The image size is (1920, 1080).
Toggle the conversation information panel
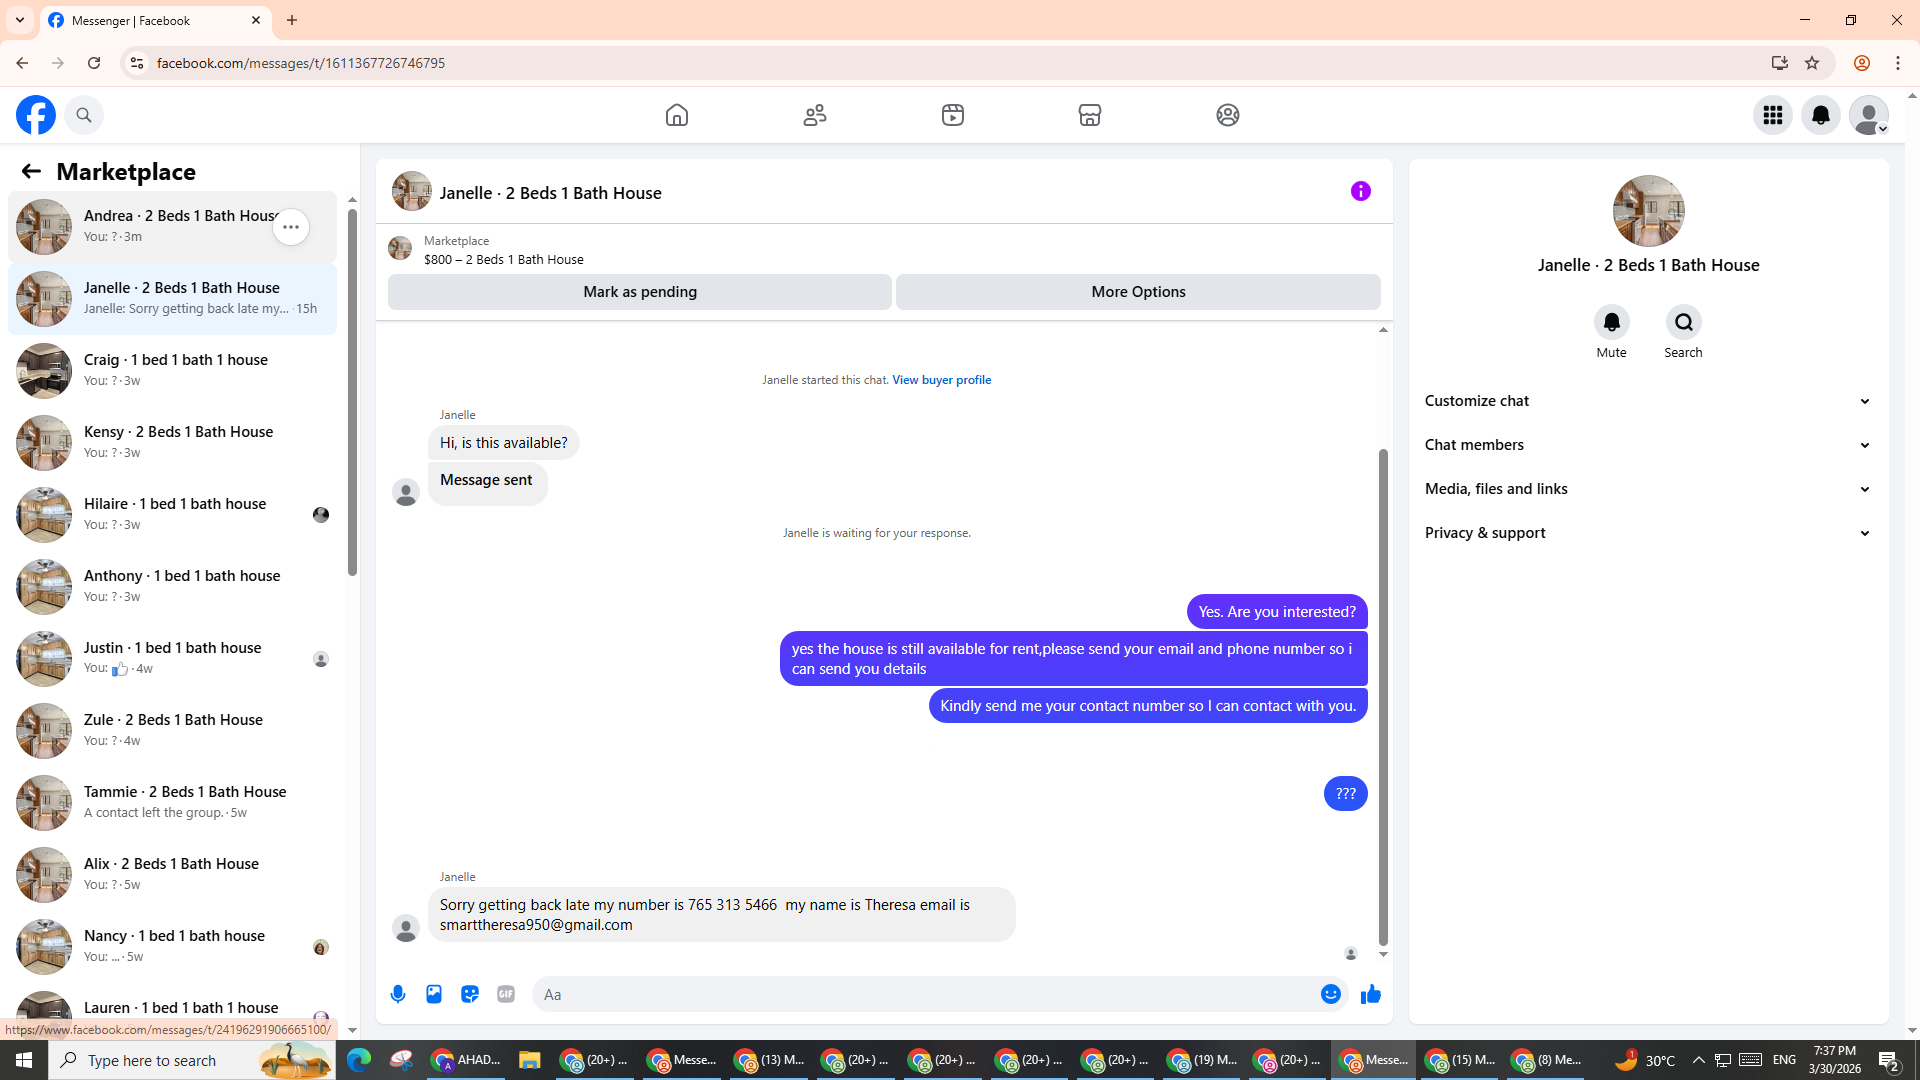point(1360,191)
